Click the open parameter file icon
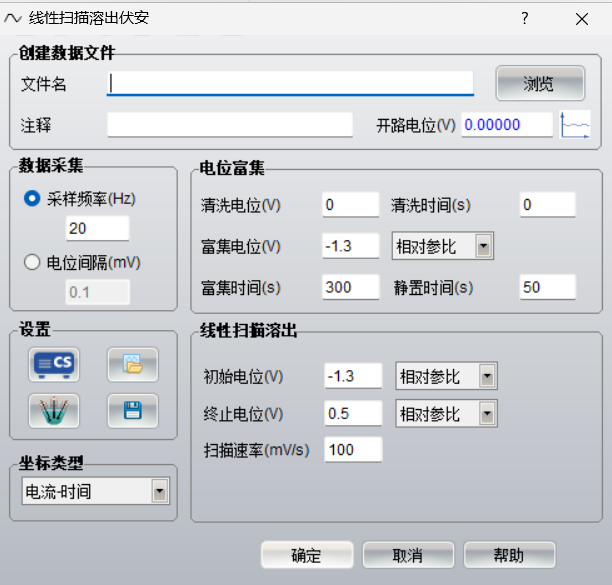Screen dimensions: 612x585 coord(133,364)
